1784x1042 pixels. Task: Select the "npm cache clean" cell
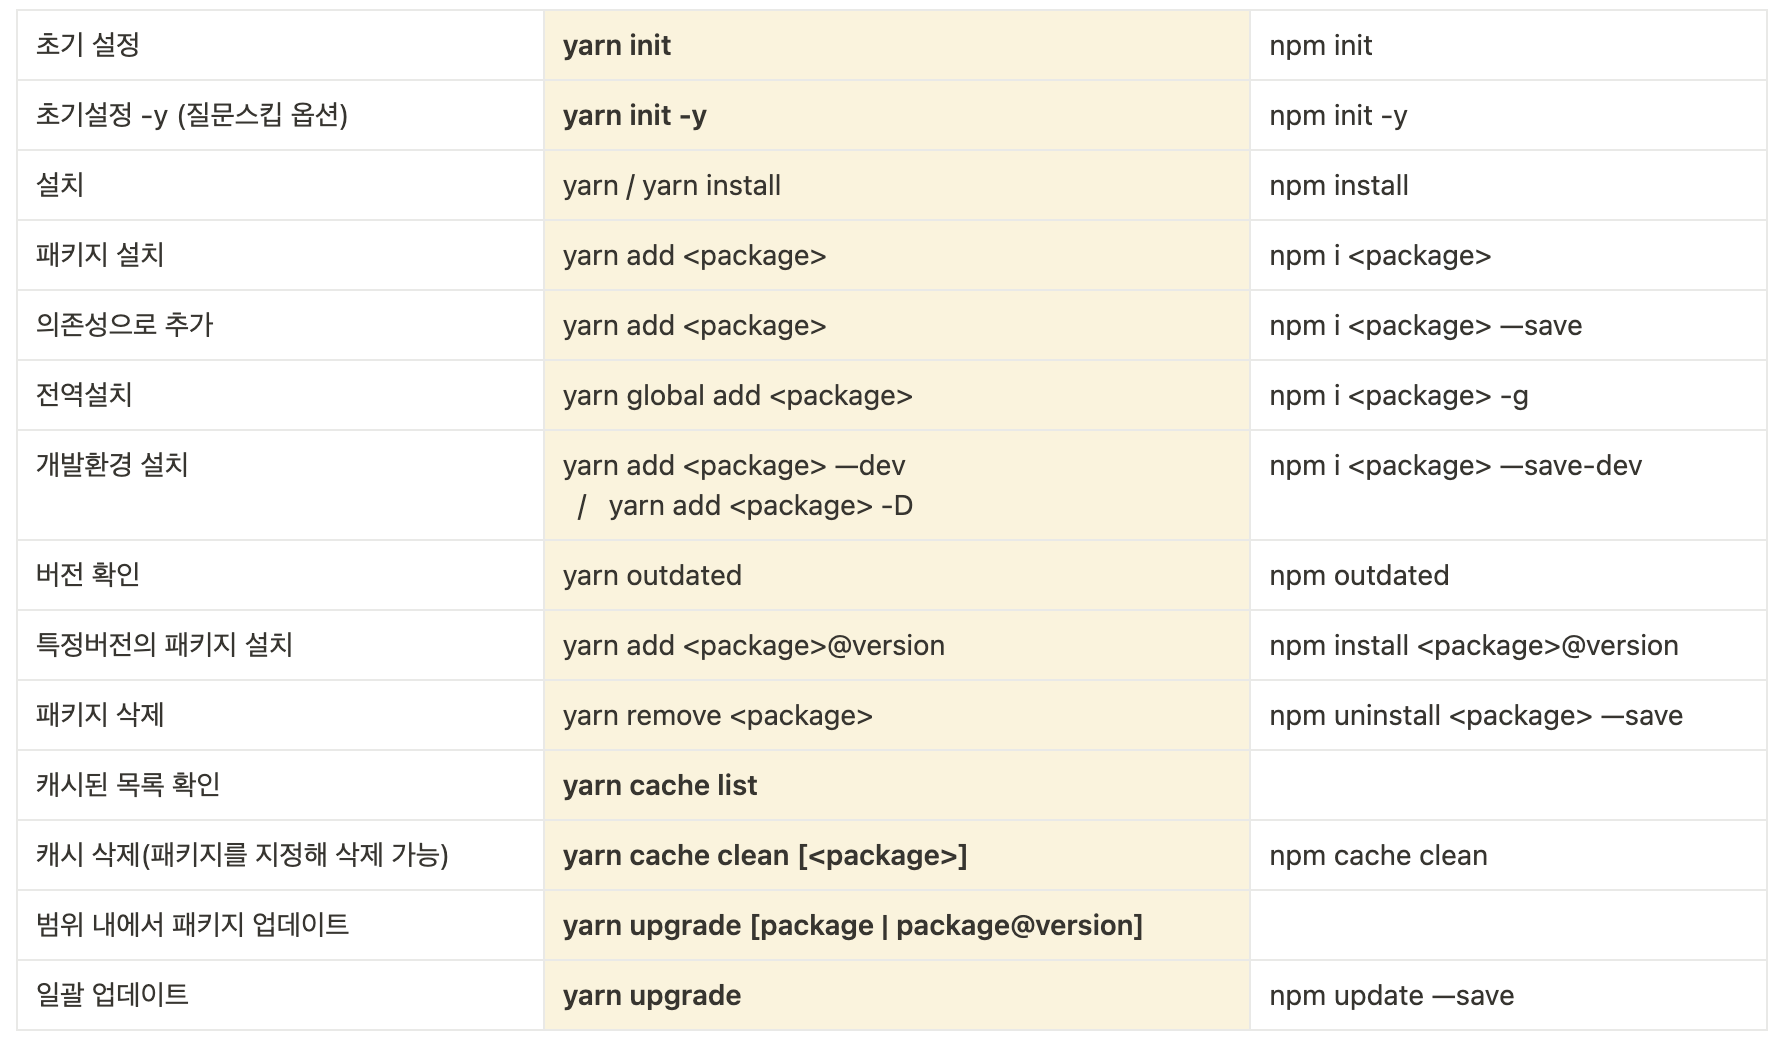coord(1378,856)
